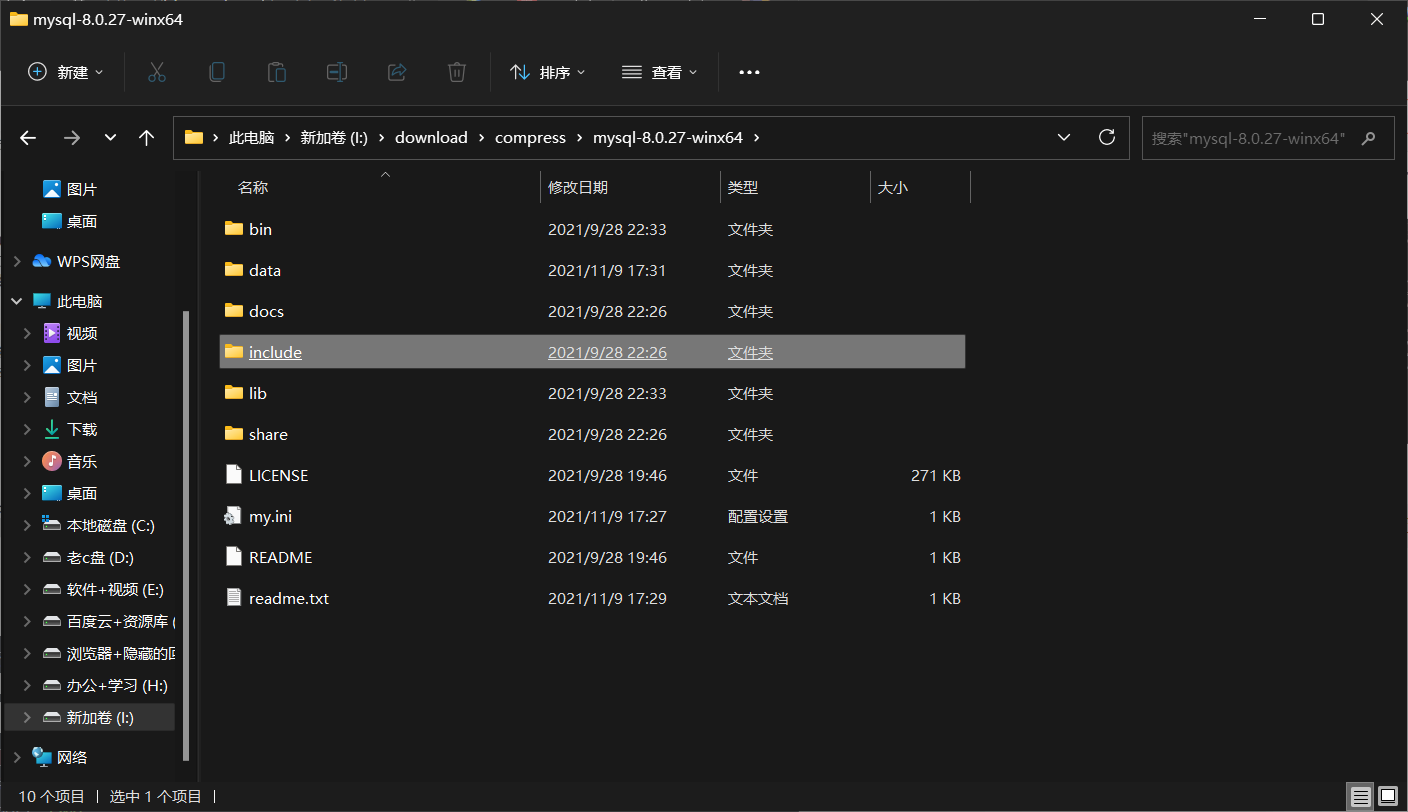Select 办公+学习 (H:) drive in sidebar
The image size is (1408, 812).
point(117,685)
